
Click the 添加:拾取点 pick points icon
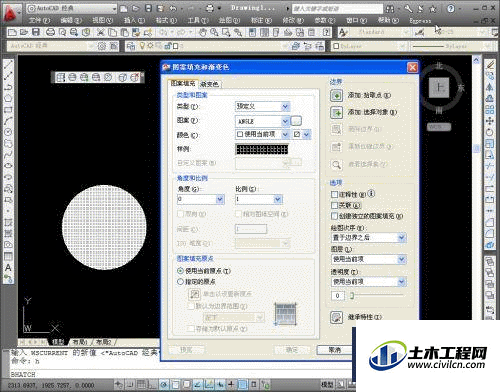[x=336, y=96]
